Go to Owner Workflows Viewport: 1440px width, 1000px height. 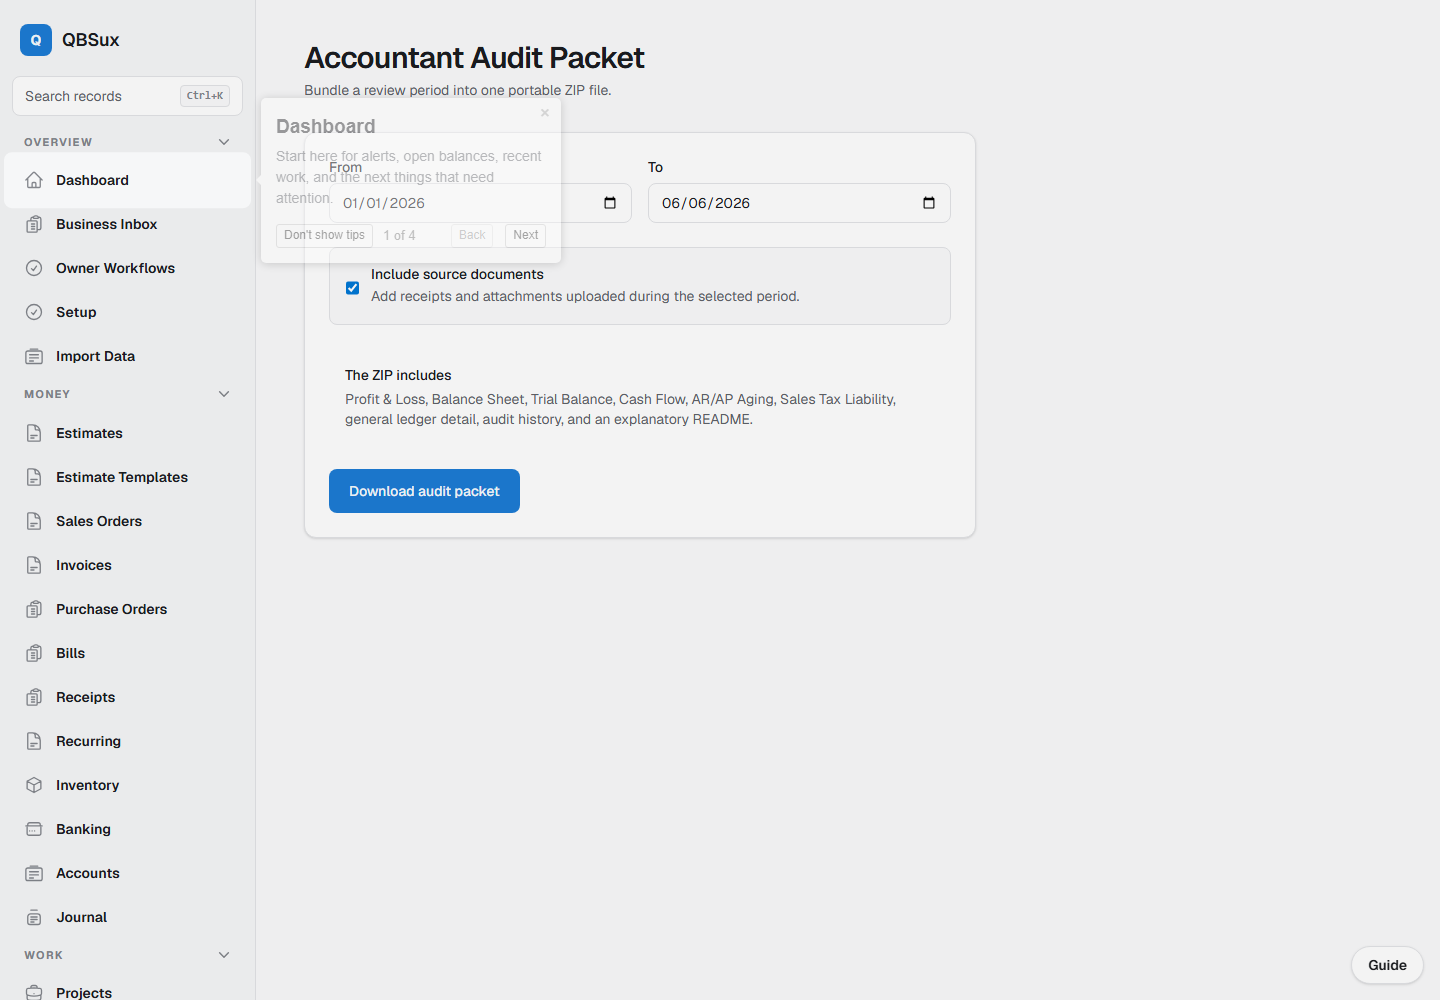127,268
